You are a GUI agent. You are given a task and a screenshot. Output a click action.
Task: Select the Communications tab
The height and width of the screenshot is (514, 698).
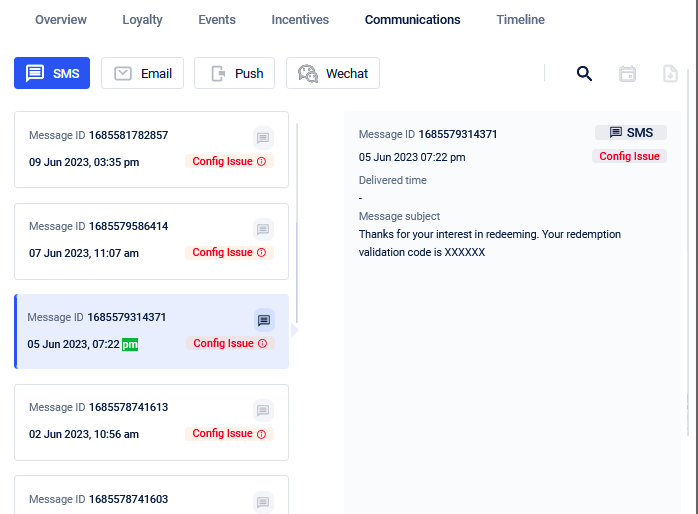pos(413,20)
